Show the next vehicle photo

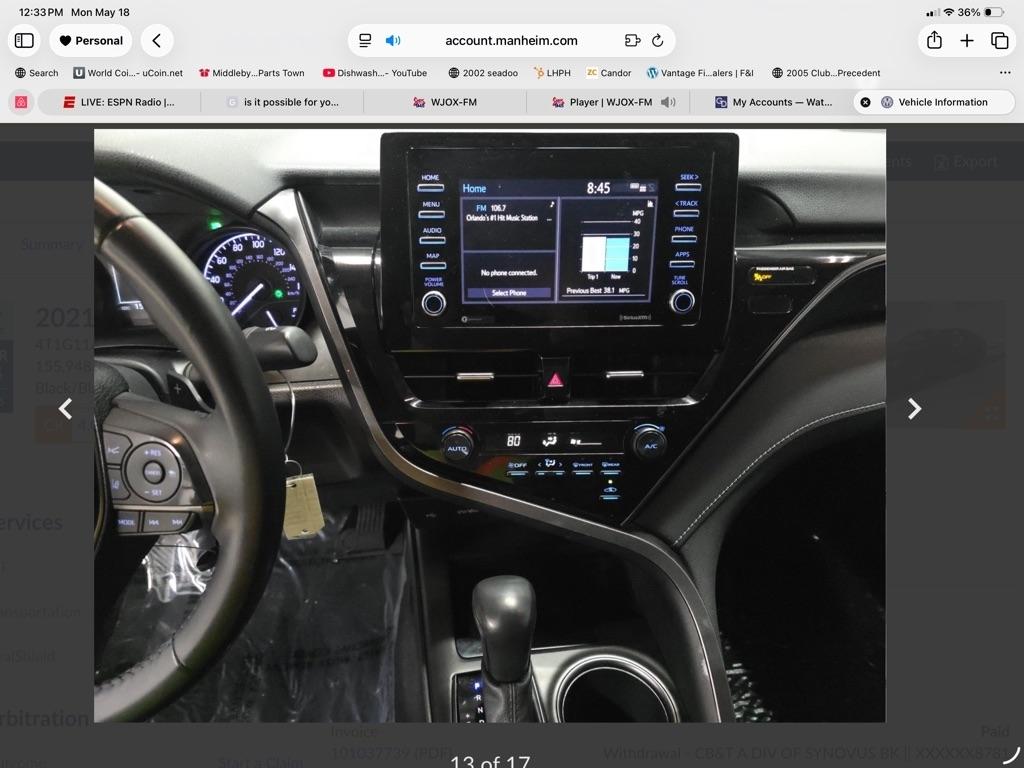pyautogui.click(x=914, y=409)
